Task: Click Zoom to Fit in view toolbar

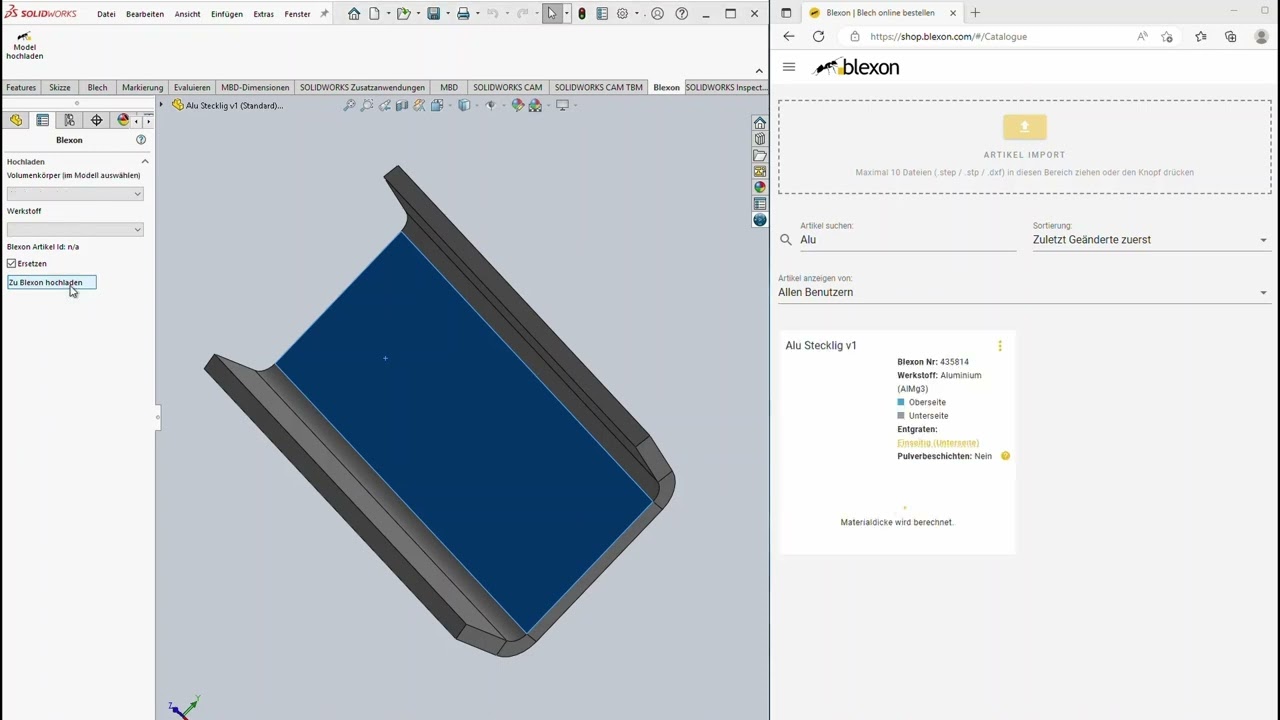Action: point(349,105)
